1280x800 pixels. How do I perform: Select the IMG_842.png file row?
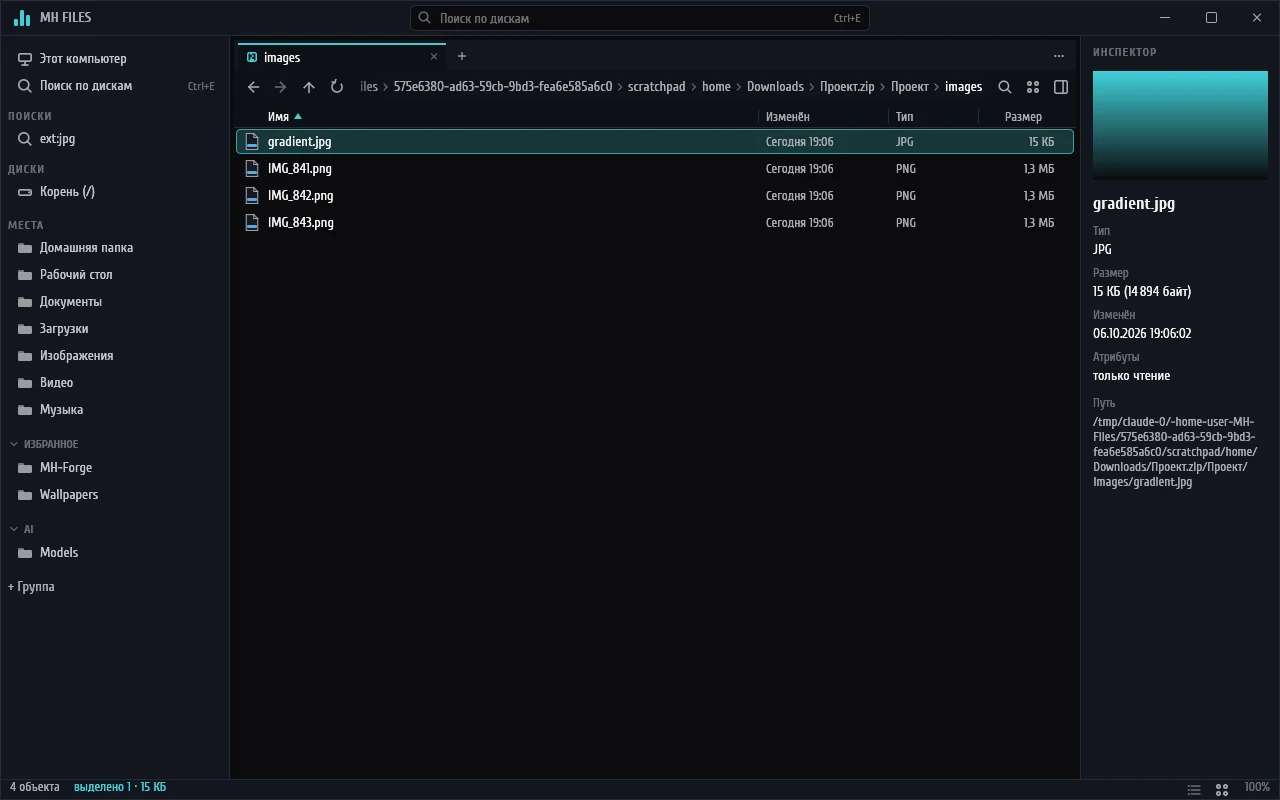655,196
